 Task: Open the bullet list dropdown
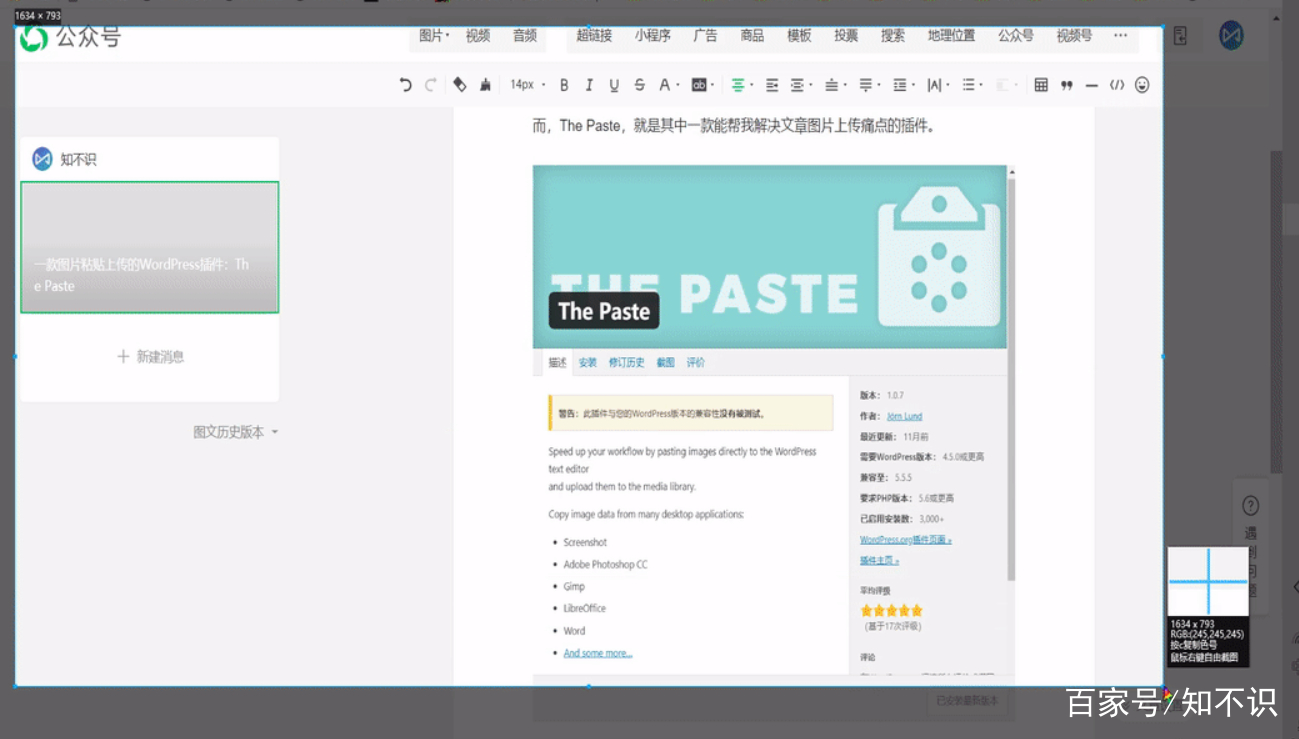coord(972,85)
